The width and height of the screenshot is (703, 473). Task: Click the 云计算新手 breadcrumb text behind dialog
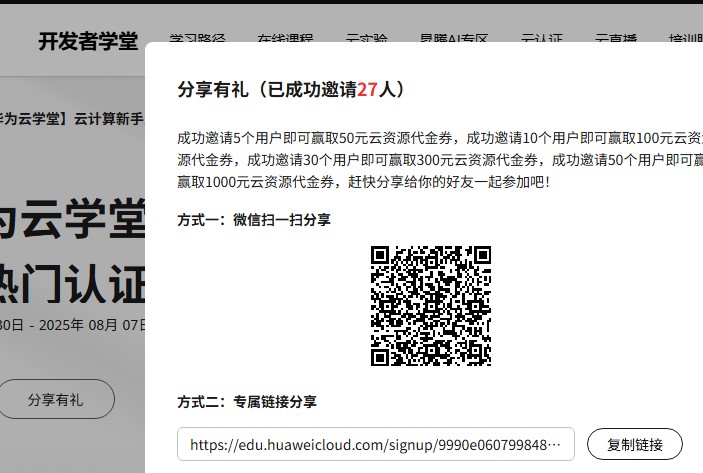pos(108,119)
